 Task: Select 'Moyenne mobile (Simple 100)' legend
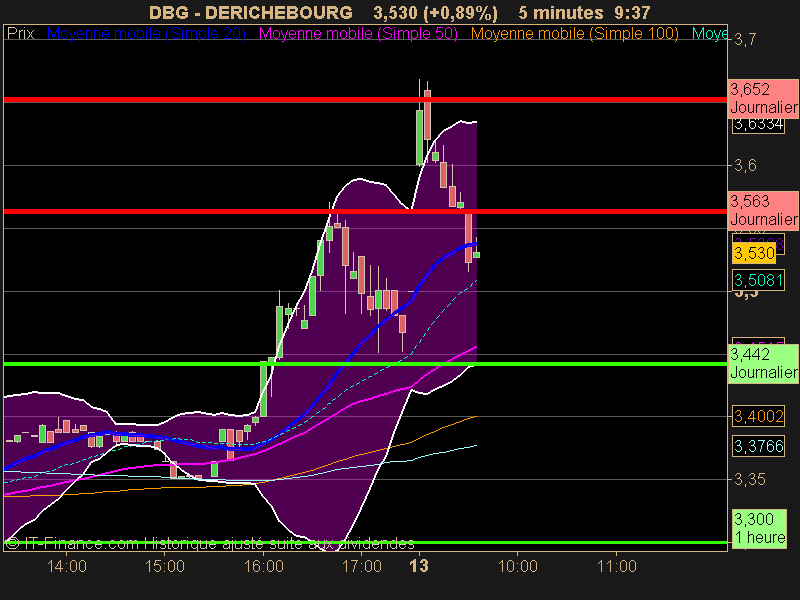click(x=574, y=34)
